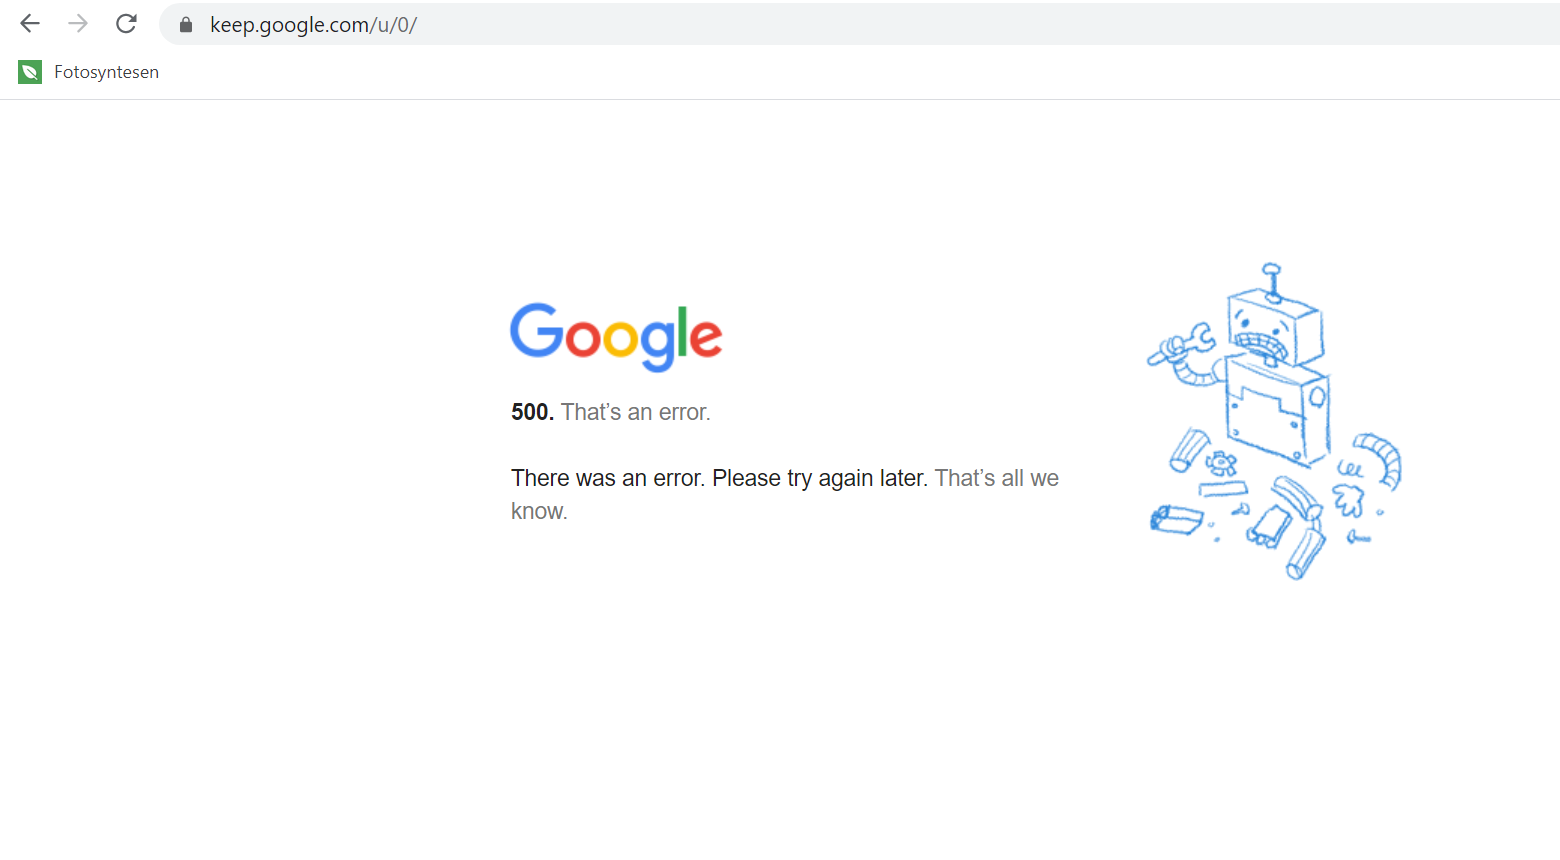Open the Fotosyntesen bookmark label
The width and height of the screenshot is (1560, 860).
point(106,72)
